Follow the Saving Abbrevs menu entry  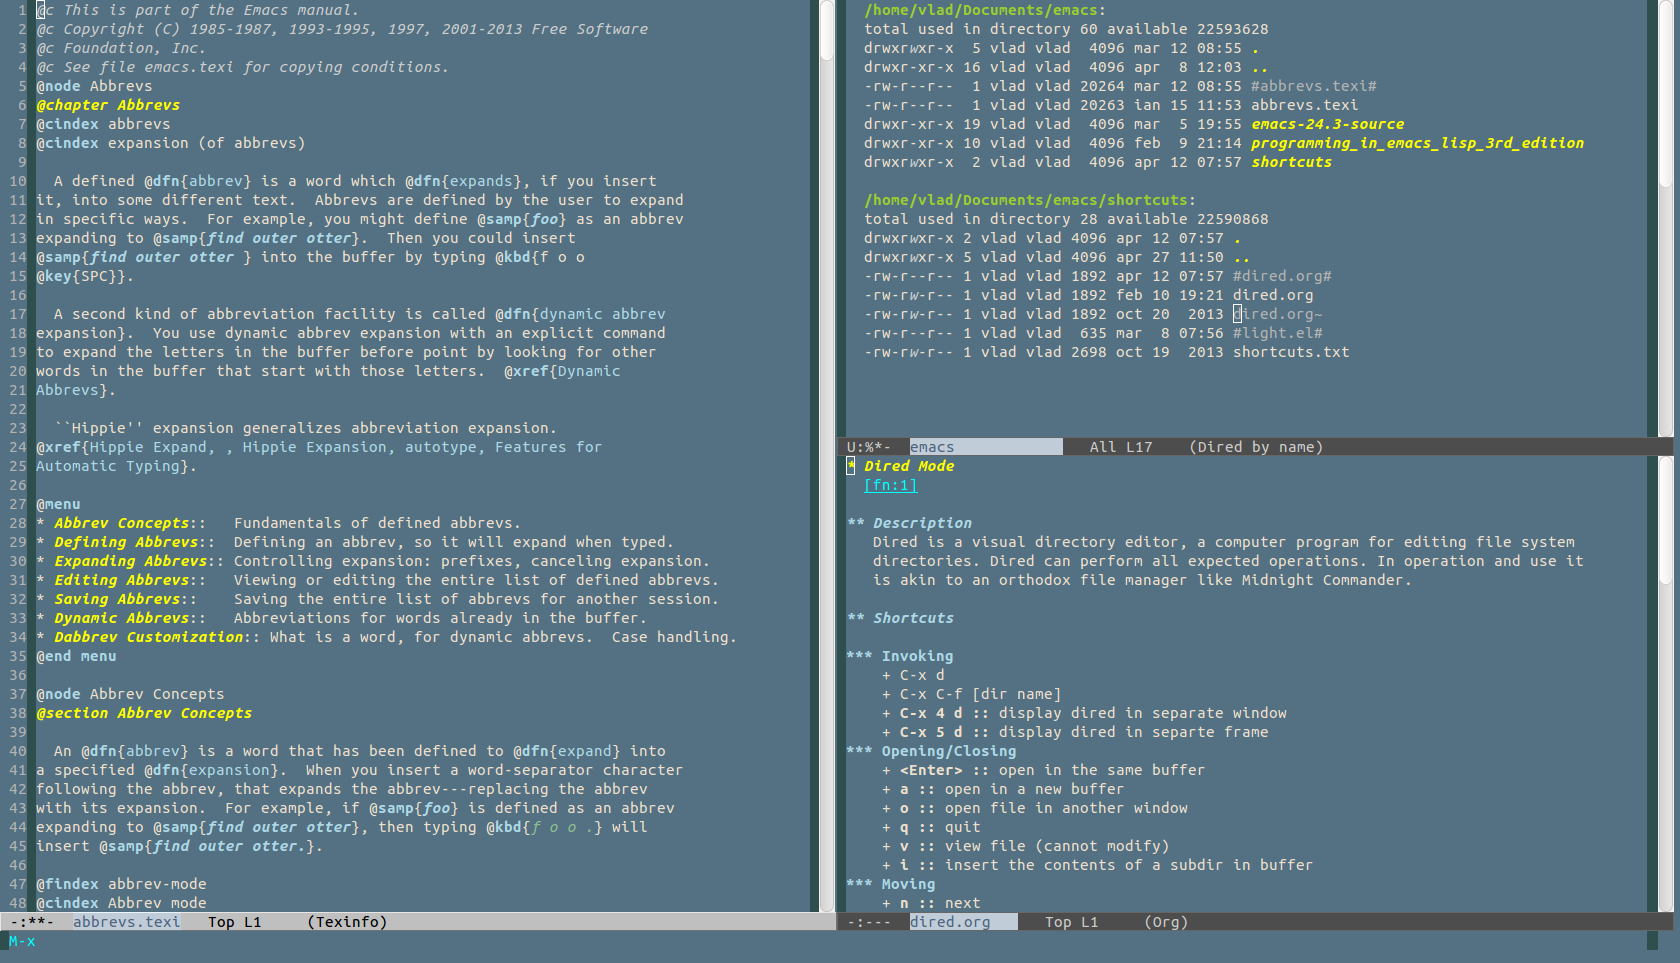[117, 599]
